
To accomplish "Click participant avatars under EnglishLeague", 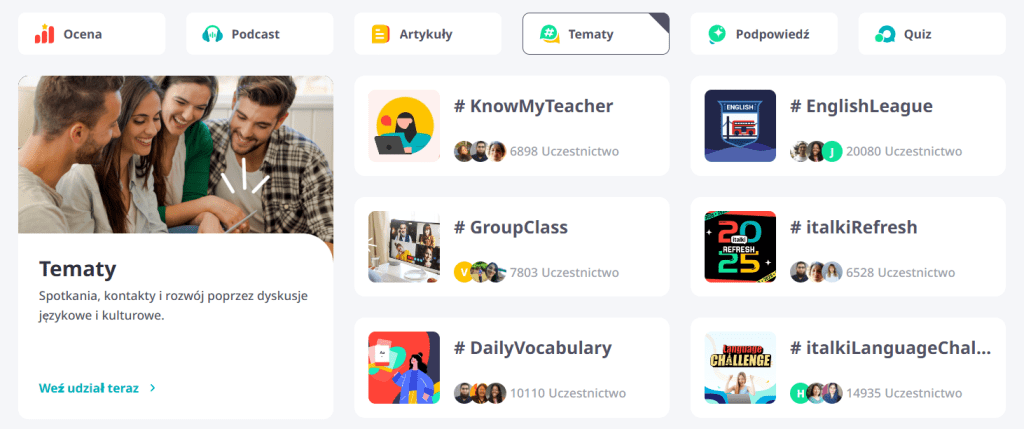I will [x=816, y=151].
